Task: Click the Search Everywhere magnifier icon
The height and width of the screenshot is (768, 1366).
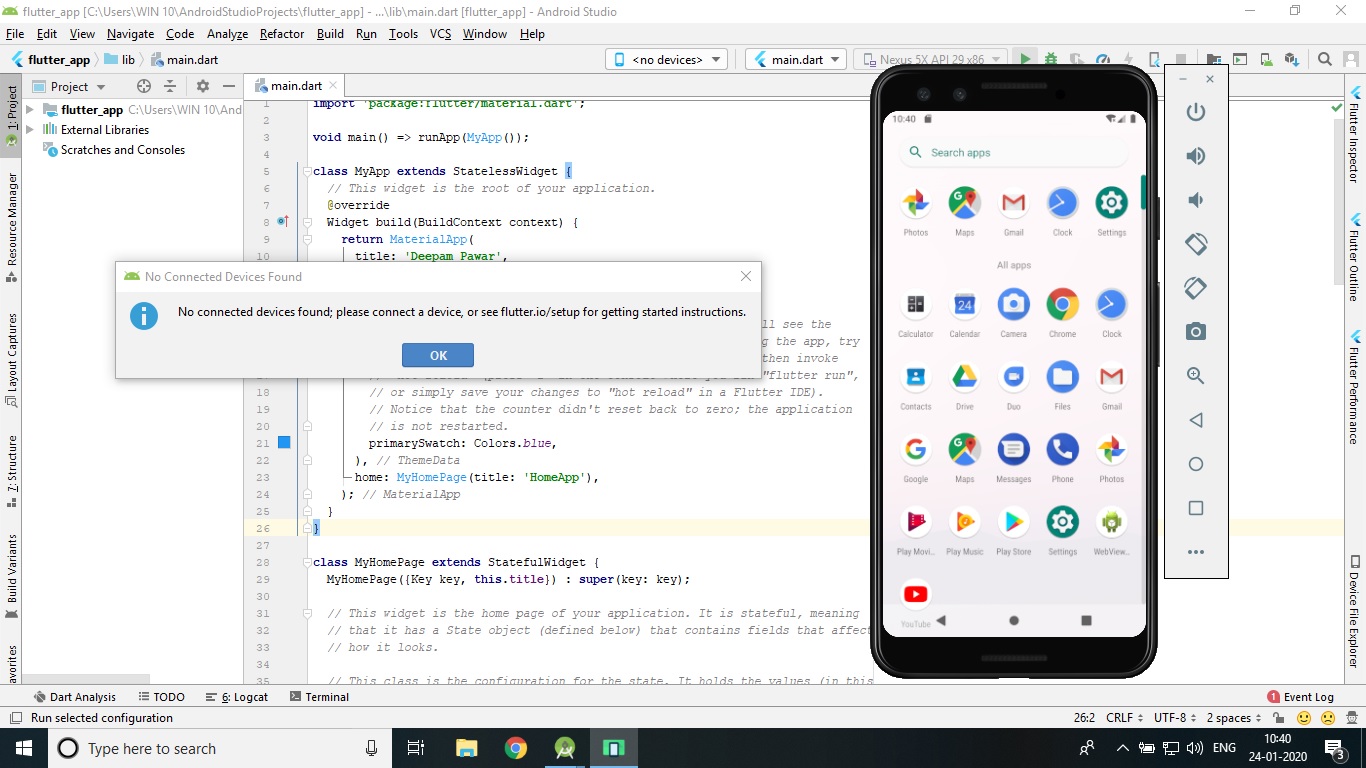Action: pyautogui.click(x=1325, y=59)
